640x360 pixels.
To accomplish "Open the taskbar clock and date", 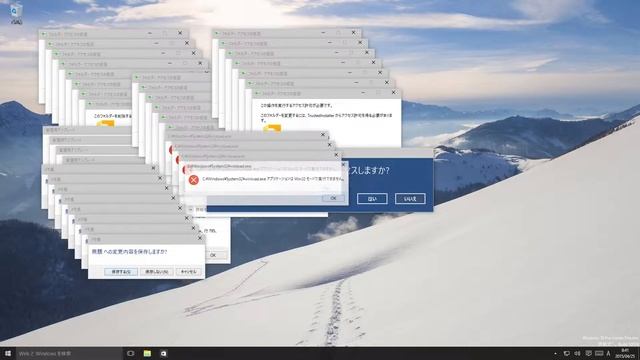I will (624, 353).
